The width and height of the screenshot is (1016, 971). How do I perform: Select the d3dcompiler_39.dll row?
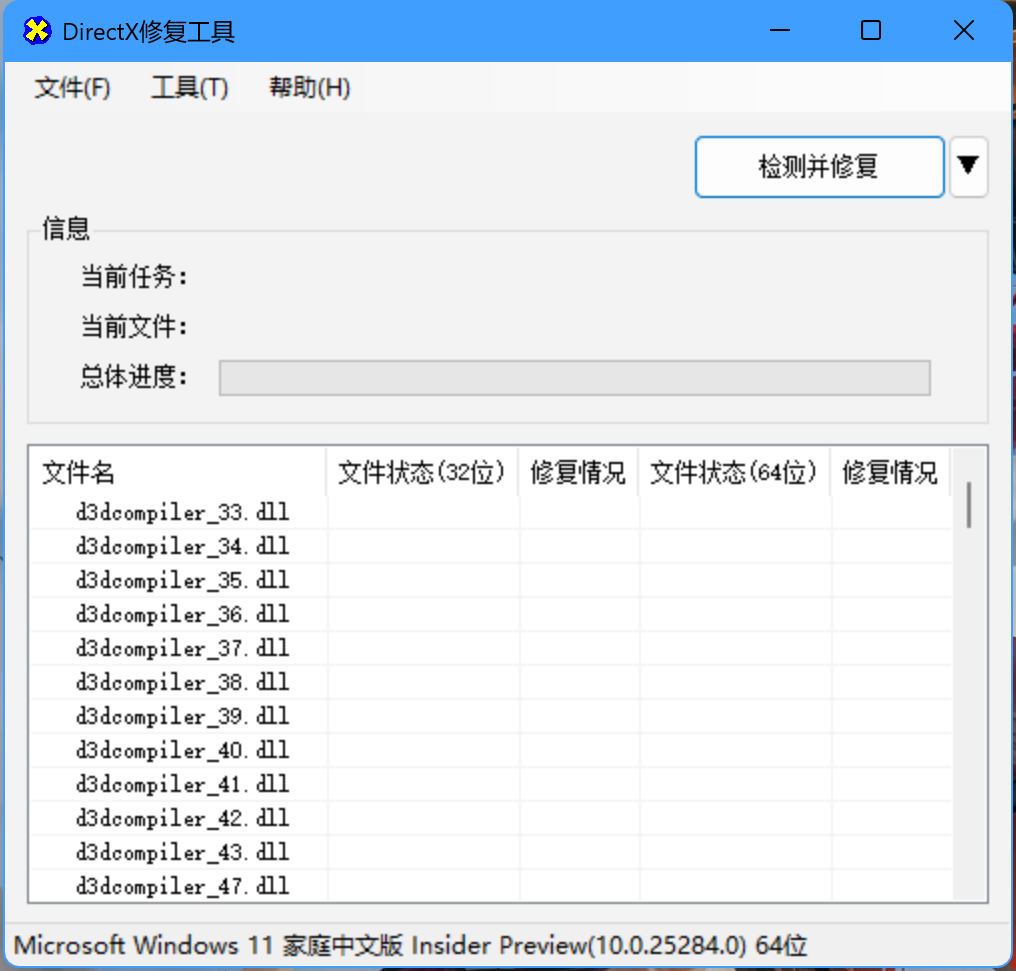pos(491,716)
